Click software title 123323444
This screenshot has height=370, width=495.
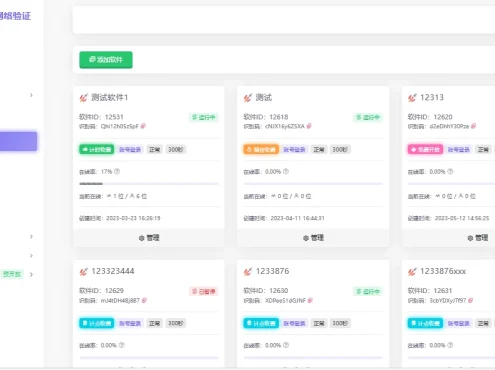[113, 271]
